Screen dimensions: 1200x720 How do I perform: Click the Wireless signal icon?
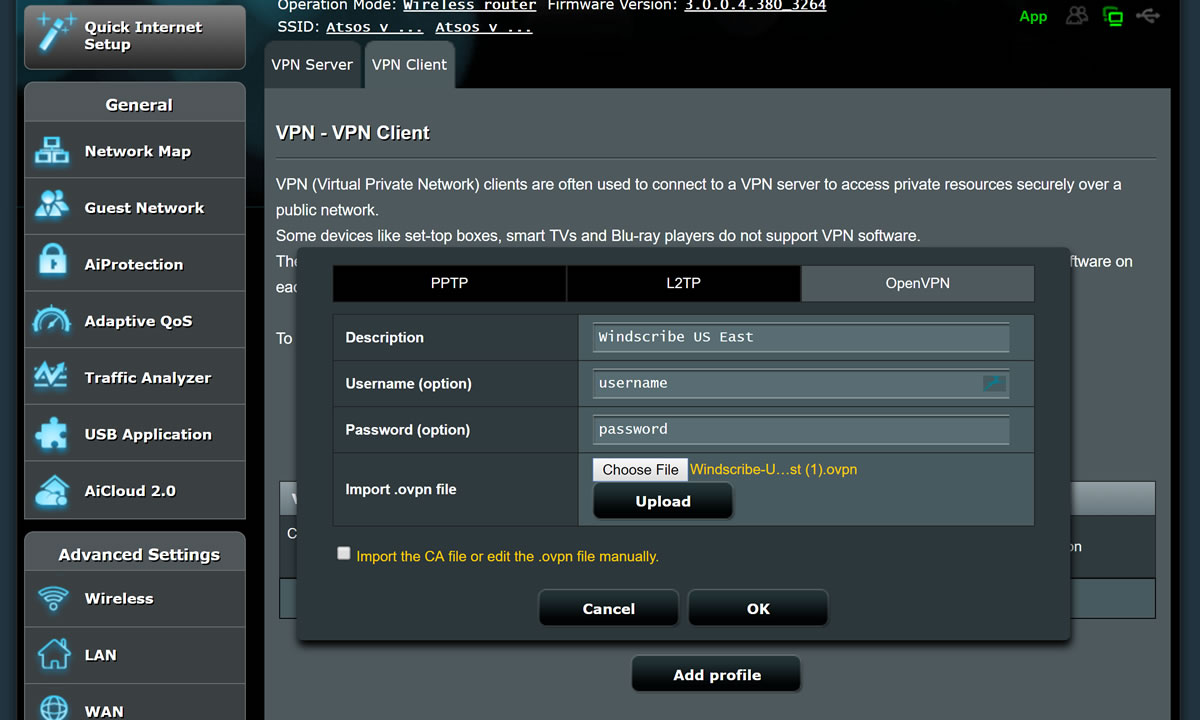(x=52, y=598)
